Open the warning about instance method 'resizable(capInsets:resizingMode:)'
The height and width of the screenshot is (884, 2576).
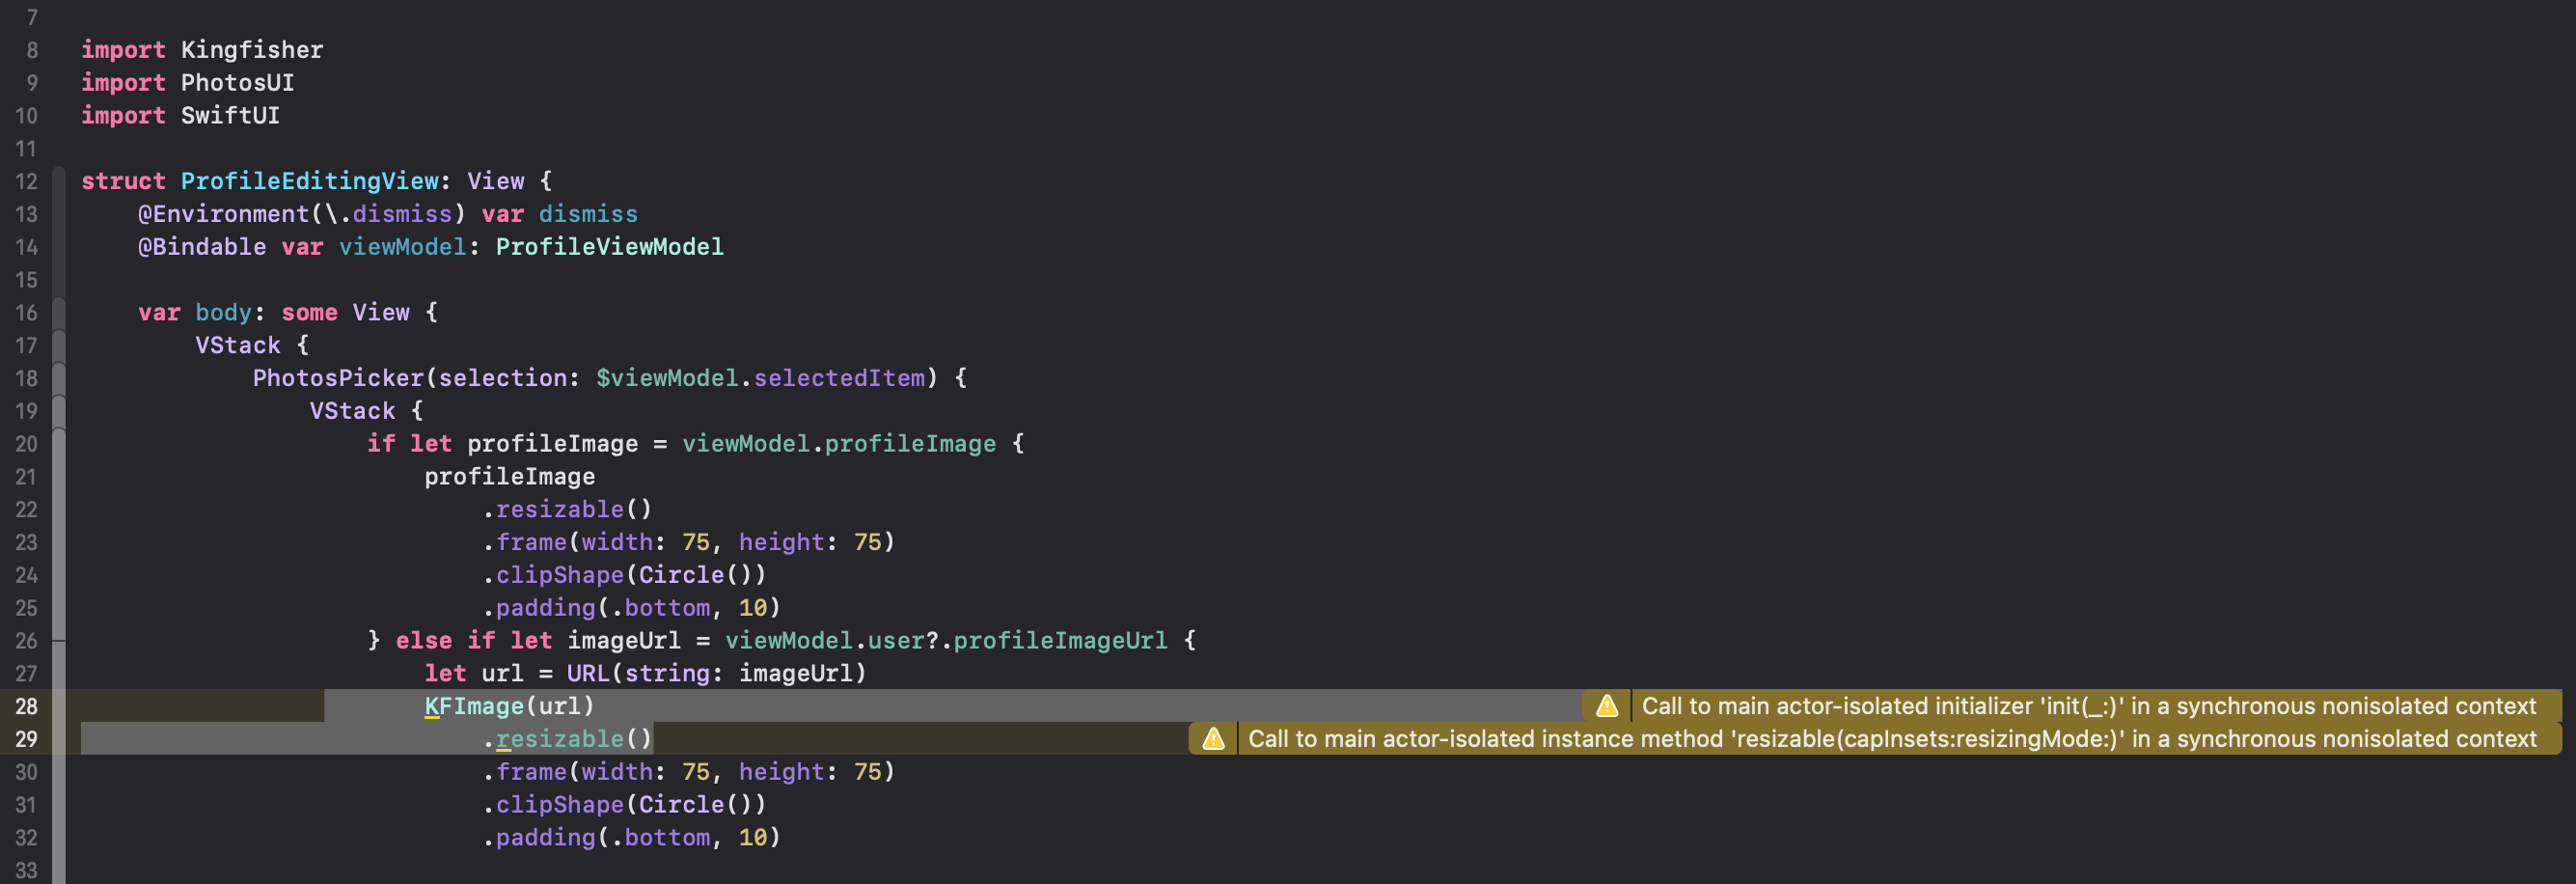click(1892, 739)
